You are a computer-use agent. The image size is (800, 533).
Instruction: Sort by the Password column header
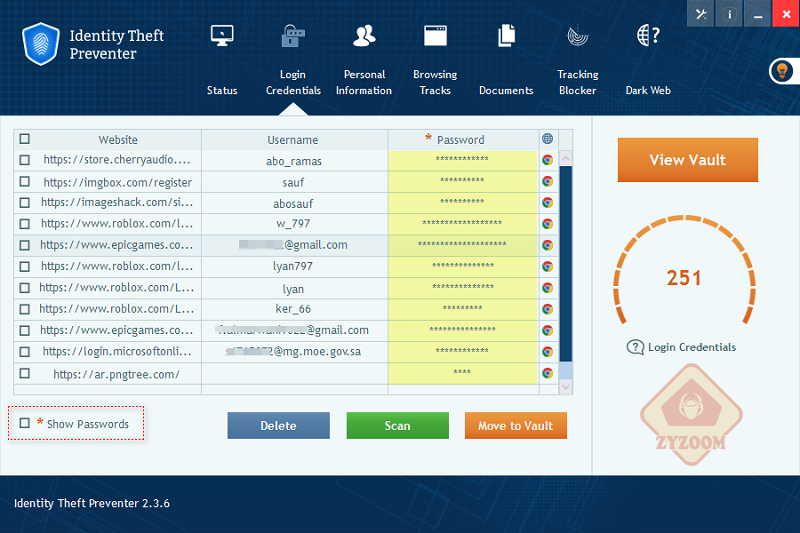pyautogui.click(x=461, y=139)
